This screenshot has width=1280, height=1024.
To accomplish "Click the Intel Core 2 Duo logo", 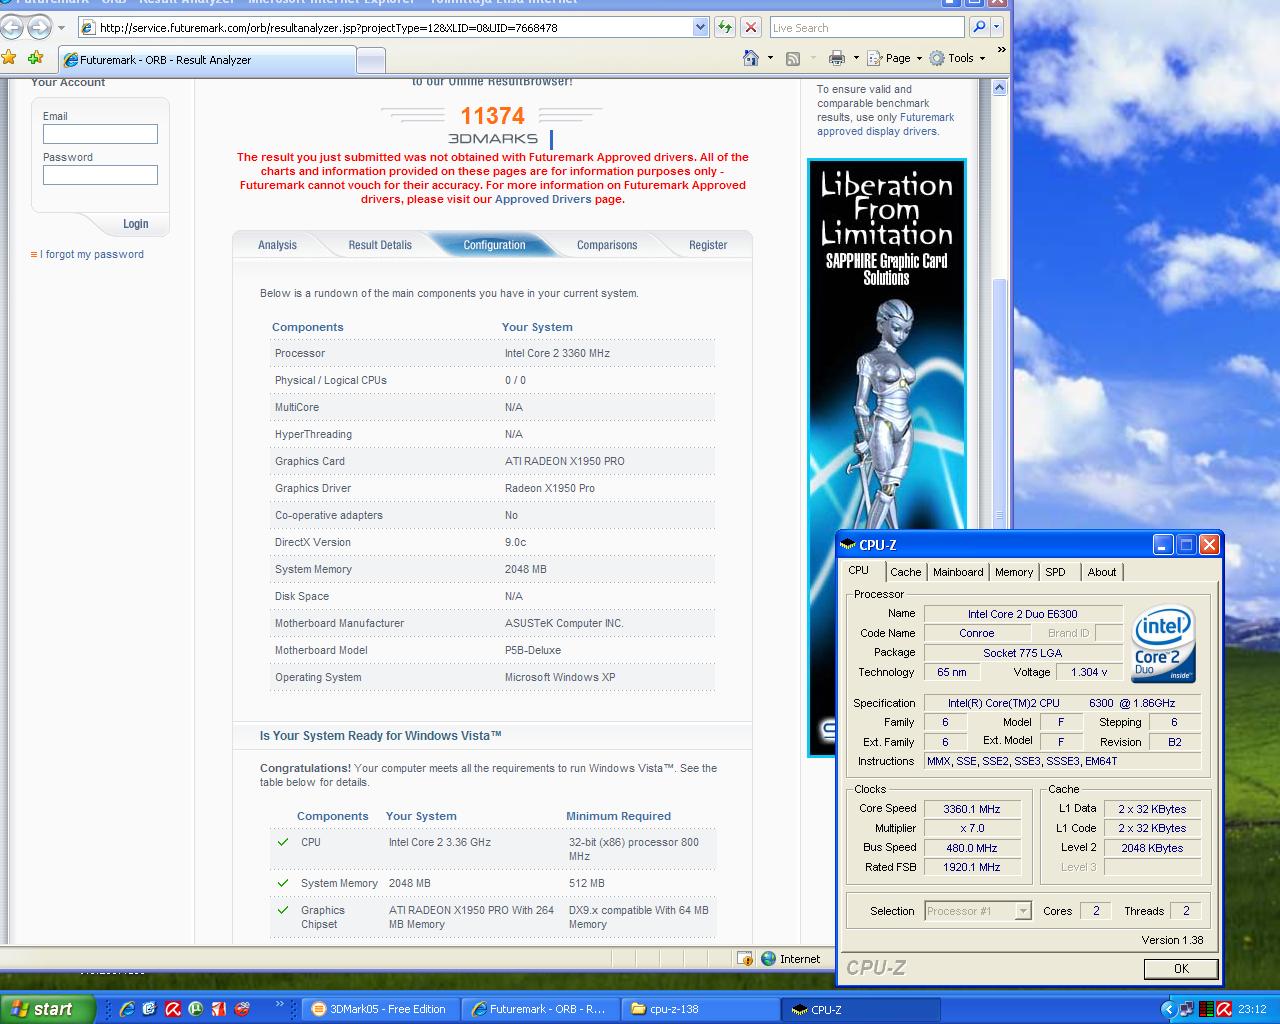I will (1163, 644).
